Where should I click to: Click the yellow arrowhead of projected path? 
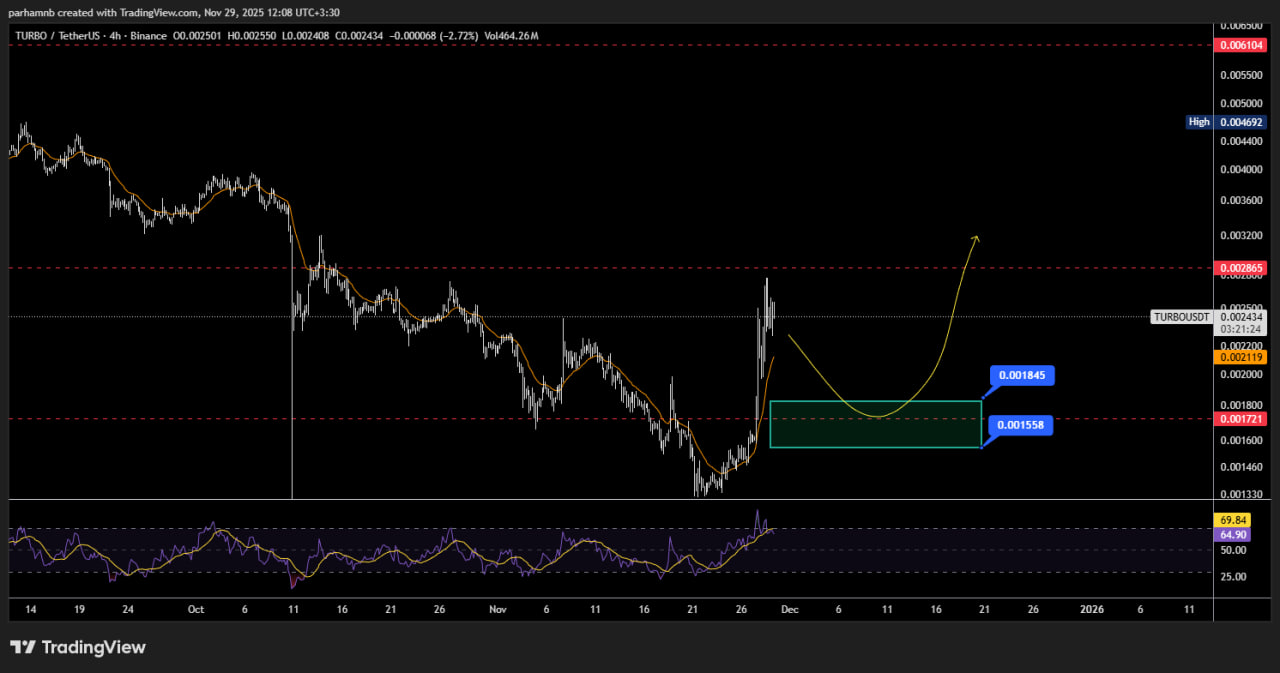(975, 238)
